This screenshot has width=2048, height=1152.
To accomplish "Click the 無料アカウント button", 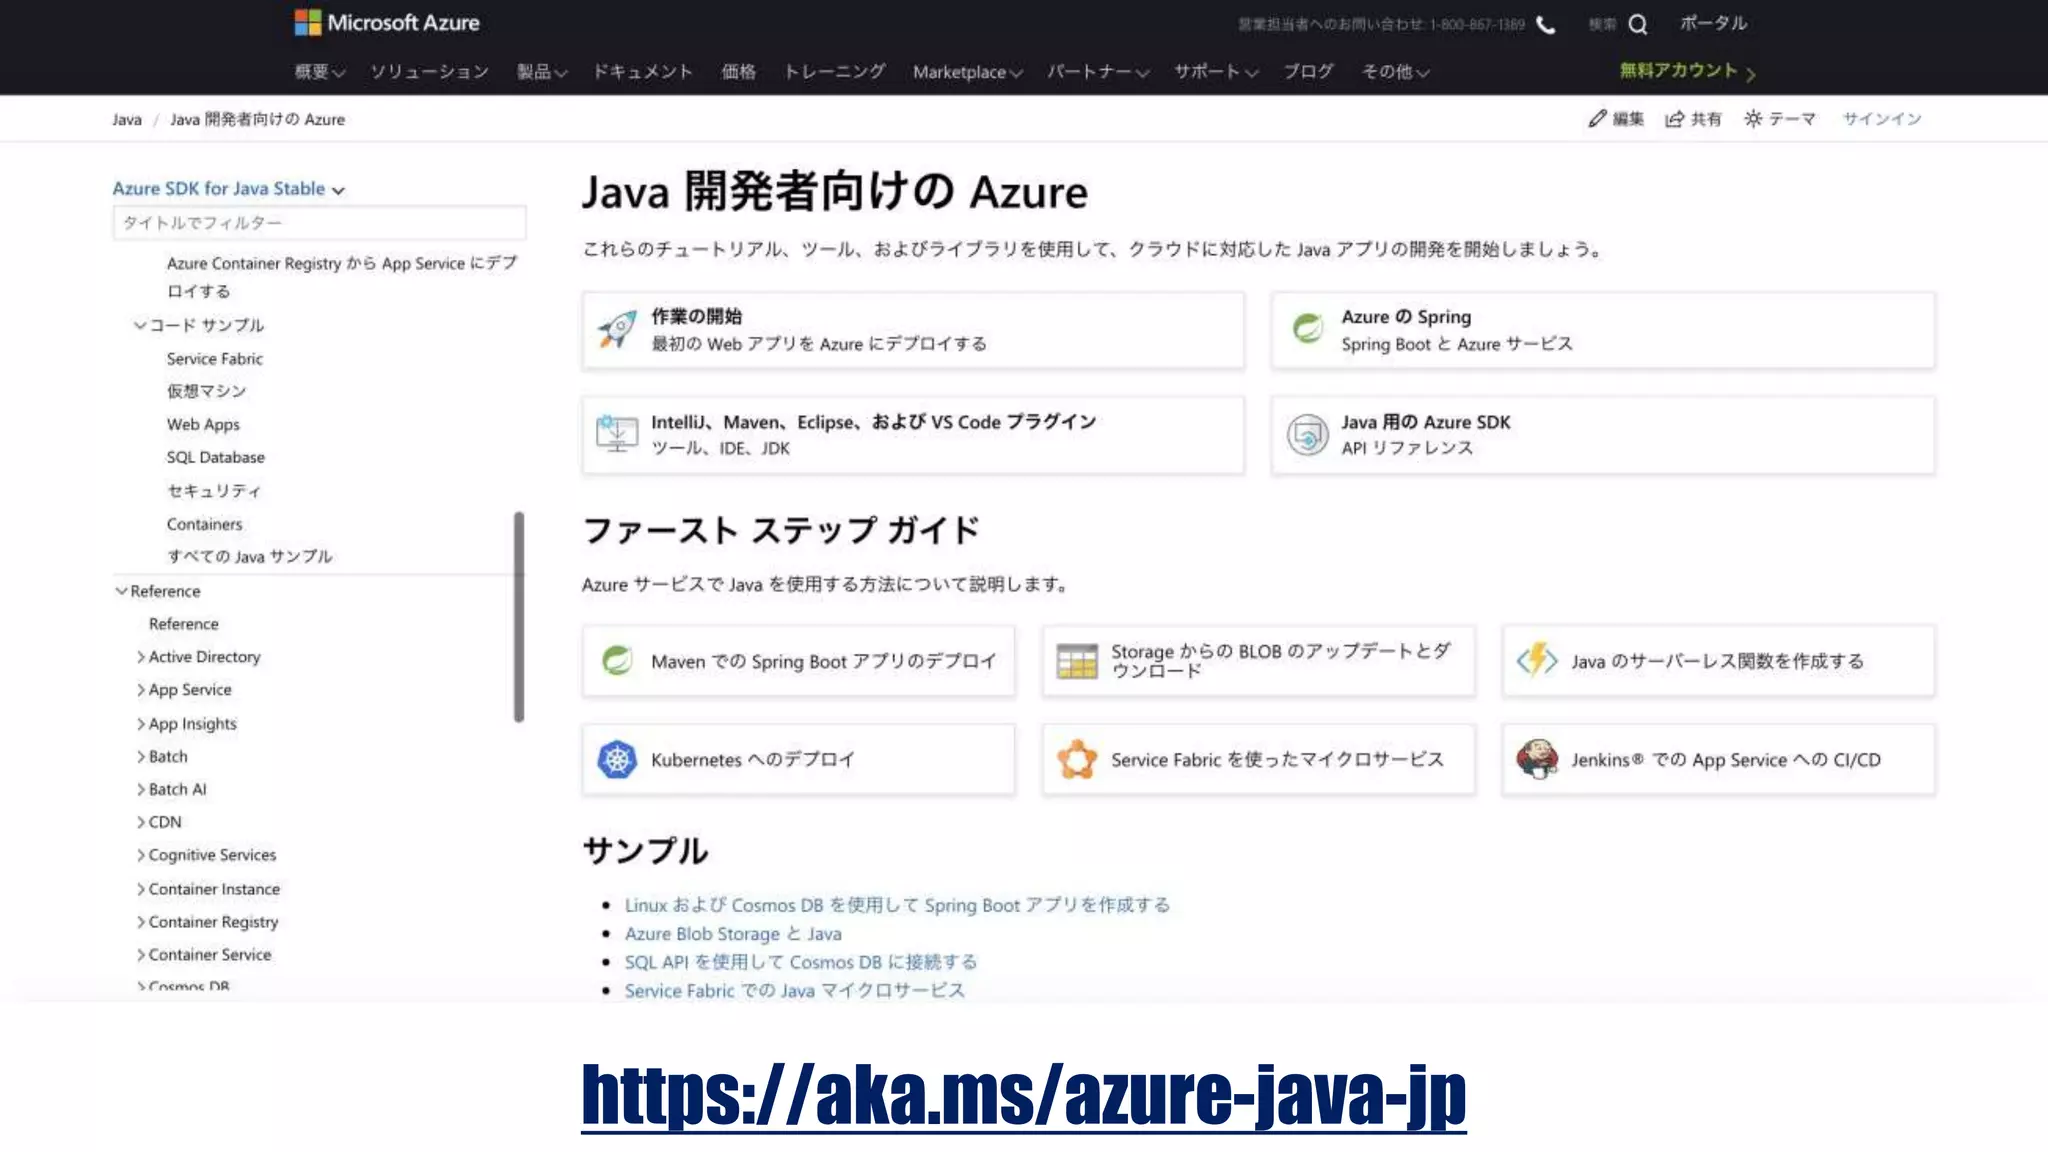I will click(1687, 71).
